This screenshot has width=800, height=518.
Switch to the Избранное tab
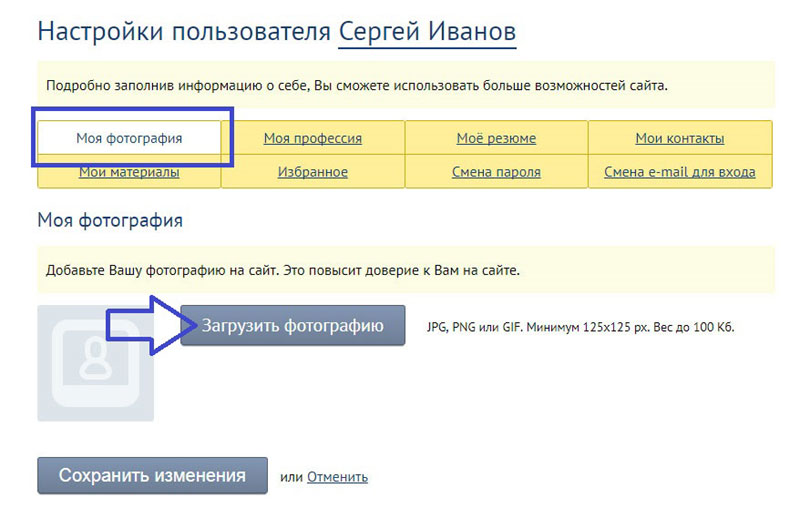312,172
